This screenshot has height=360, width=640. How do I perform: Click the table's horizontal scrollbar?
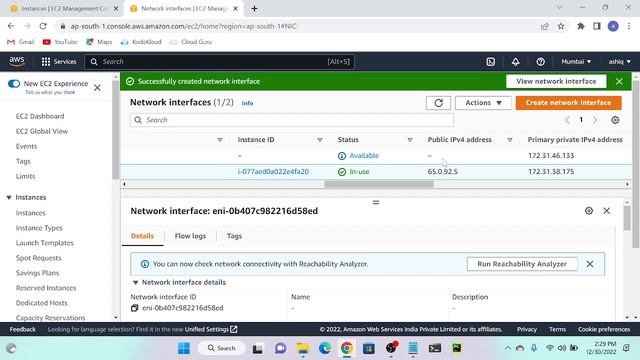pos(378,184)
